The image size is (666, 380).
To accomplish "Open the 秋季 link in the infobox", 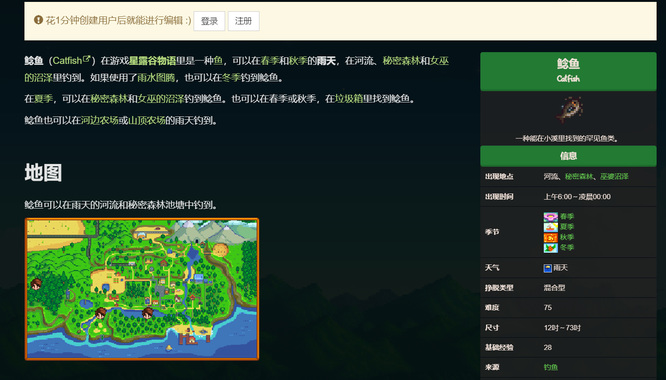I will coord(567,237).
